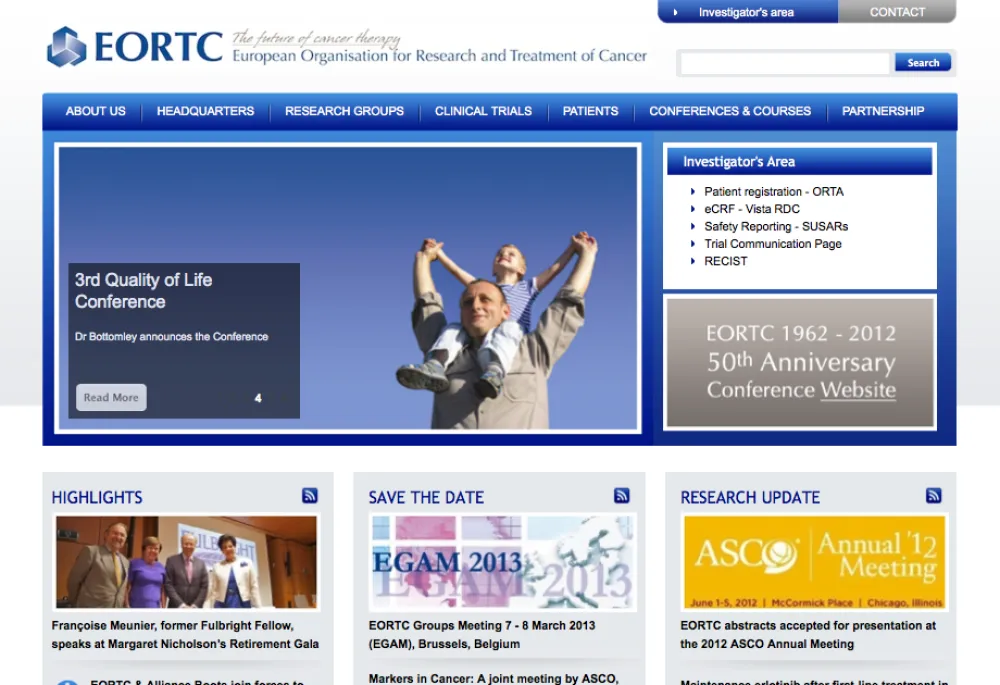Open Françoise Meunier Fulbright Fellow article link

point(185,635)
